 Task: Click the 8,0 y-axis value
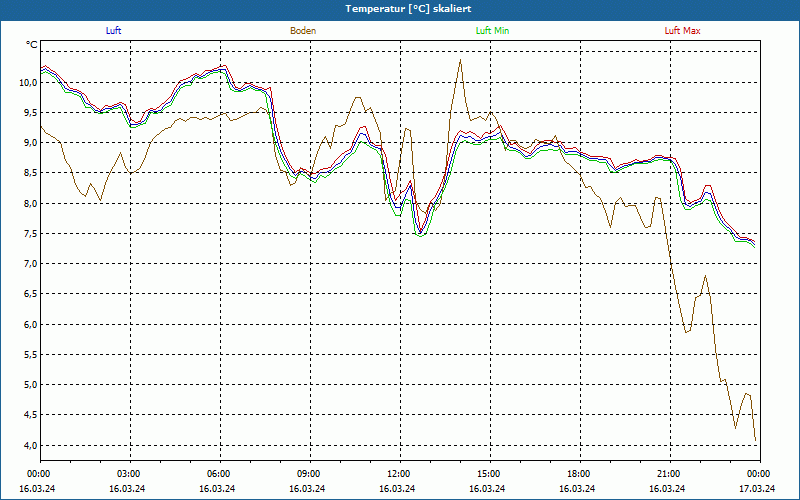31,204
